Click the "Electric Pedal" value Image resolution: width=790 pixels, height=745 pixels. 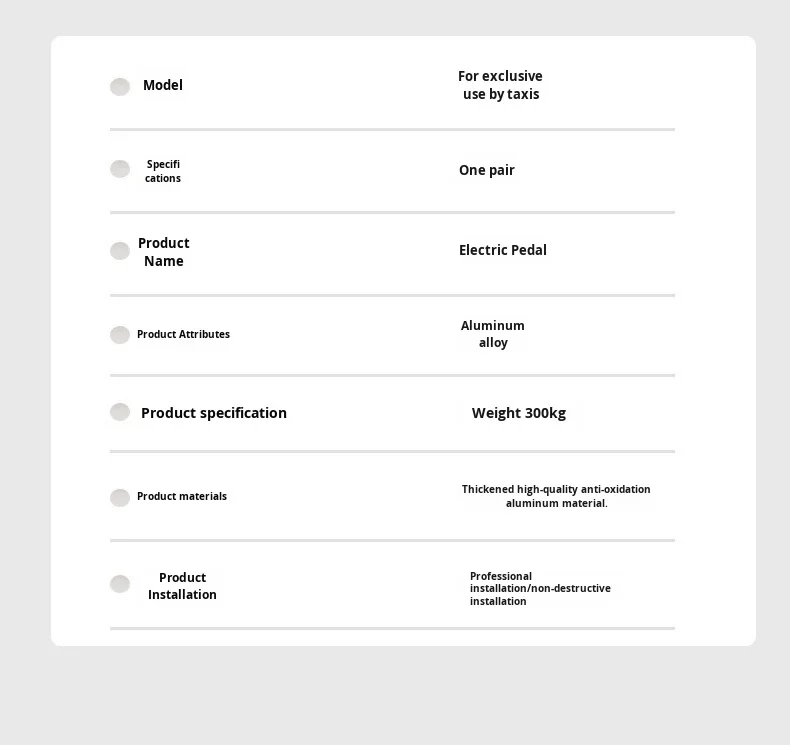[503, 250]
